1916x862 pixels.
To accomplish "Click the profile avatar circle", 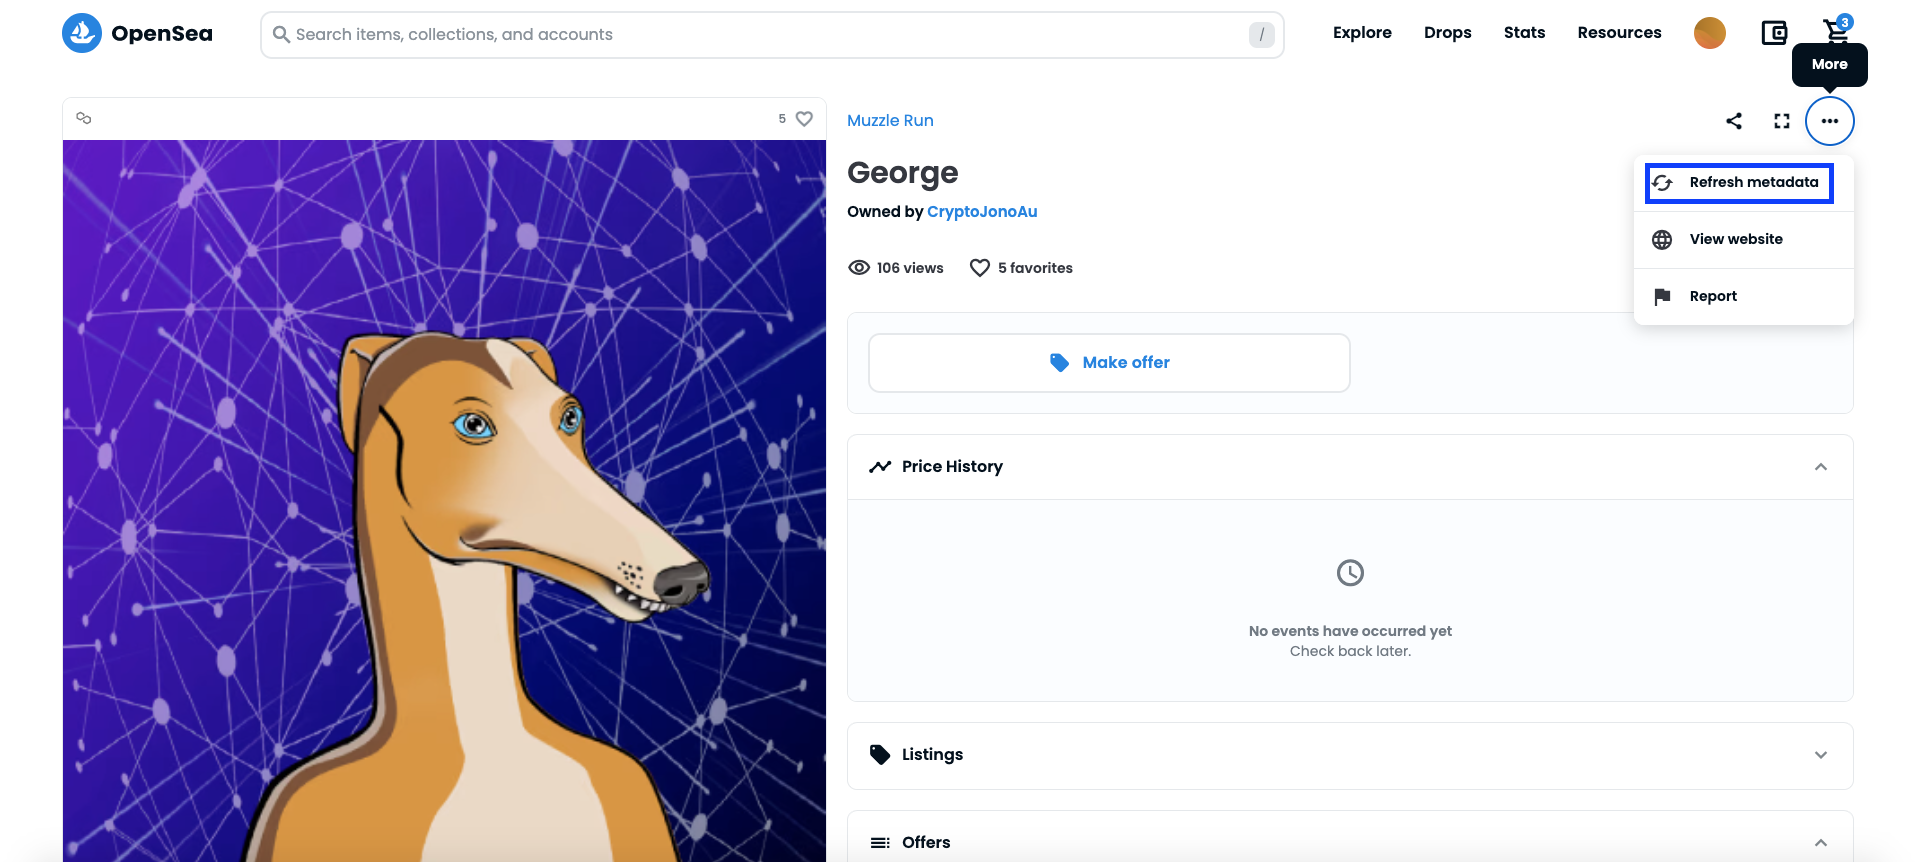I will point(1710,33).
